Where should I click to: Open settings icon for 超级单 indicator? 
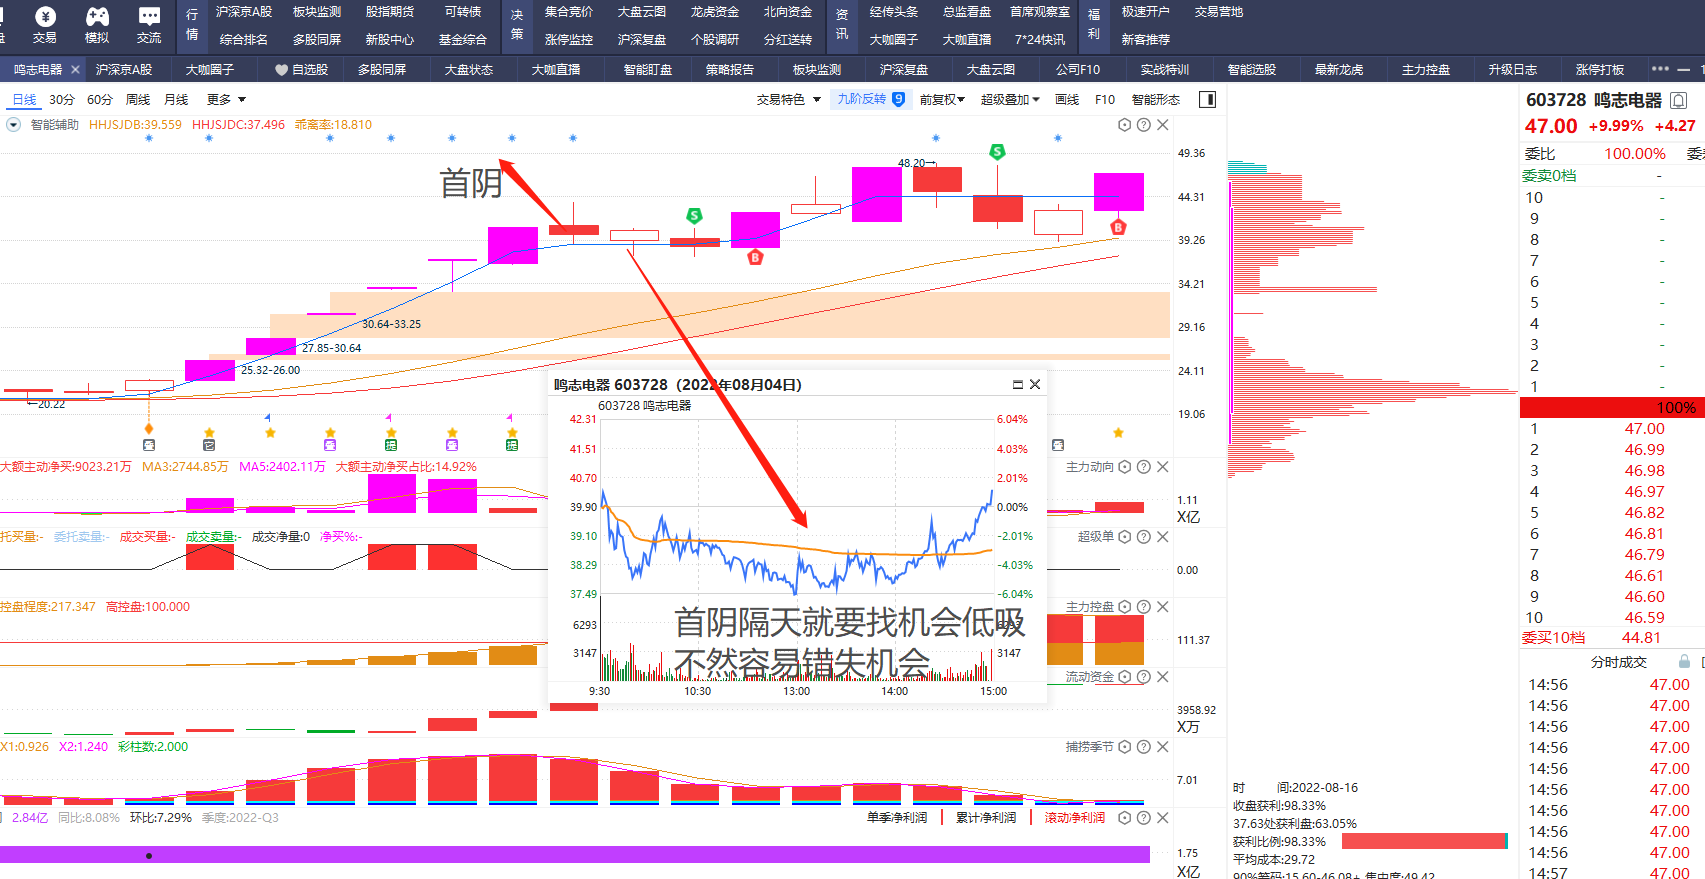[x=1125, y=537]
